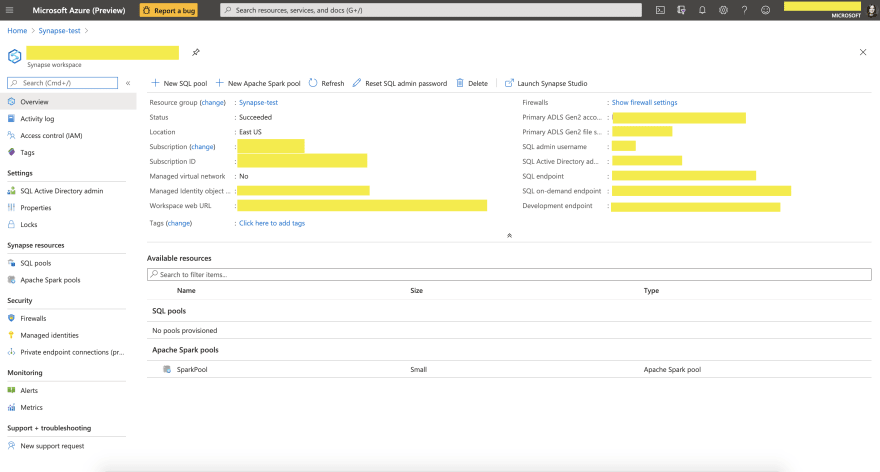Click the Overview icon in the sidebar
This screenshot has height=472, width=880.
[11, 102]
